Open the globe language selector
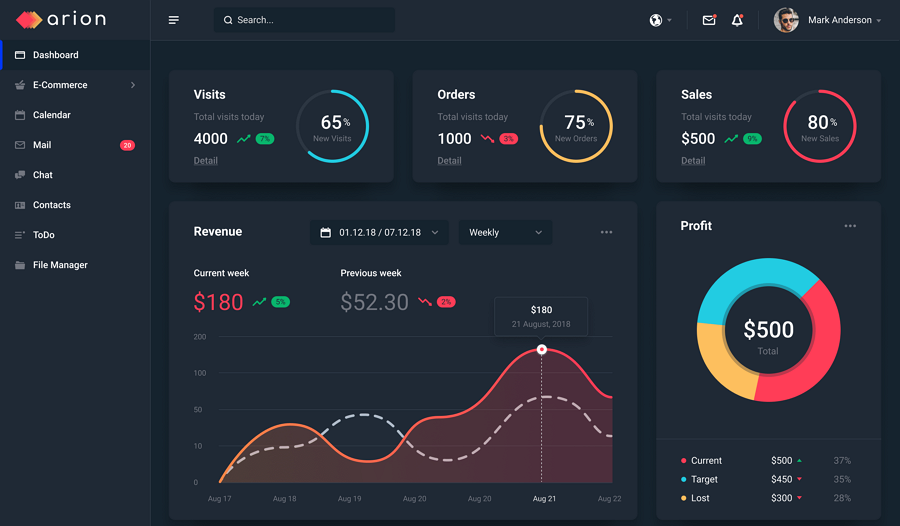The image size is (900, 526). [x=660, y=20]
